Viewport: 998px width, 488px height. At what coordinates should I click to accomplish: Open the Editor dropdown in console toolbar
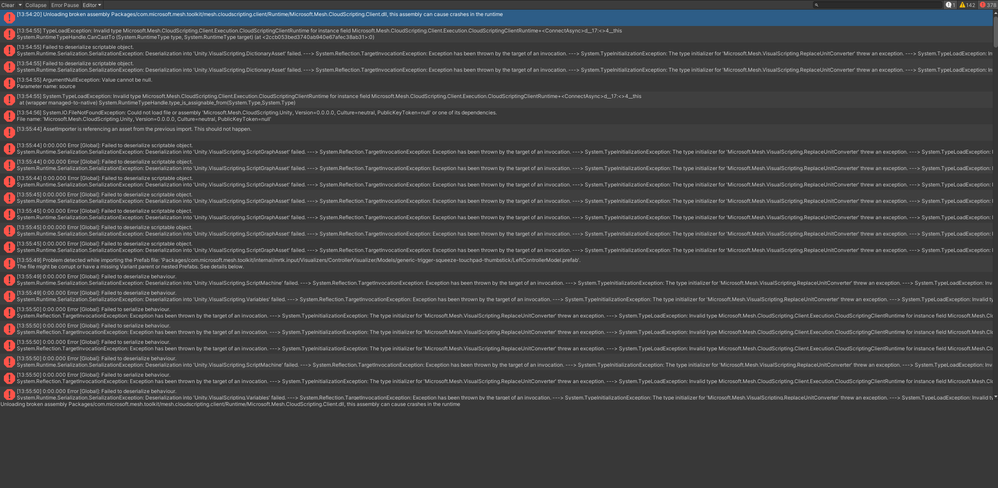[x=92, y=4]
